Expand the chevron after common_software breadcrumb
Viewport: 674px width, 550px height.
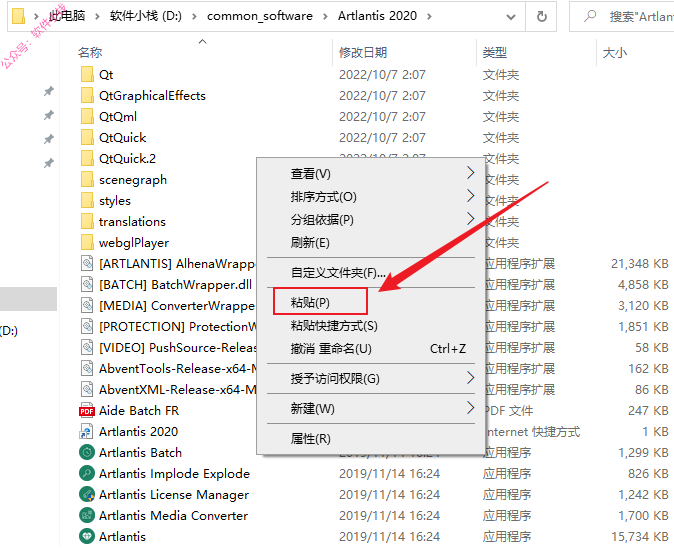pyautogui.click(x=325, y=16)
